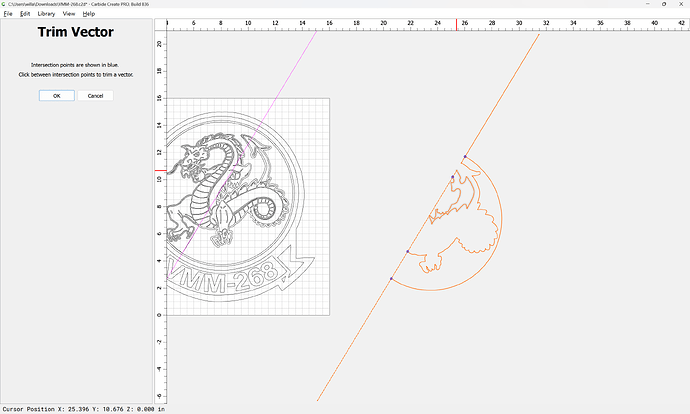This screenshot has width=690, height=414.
Task: Open the Help menu
Action: 89,14
